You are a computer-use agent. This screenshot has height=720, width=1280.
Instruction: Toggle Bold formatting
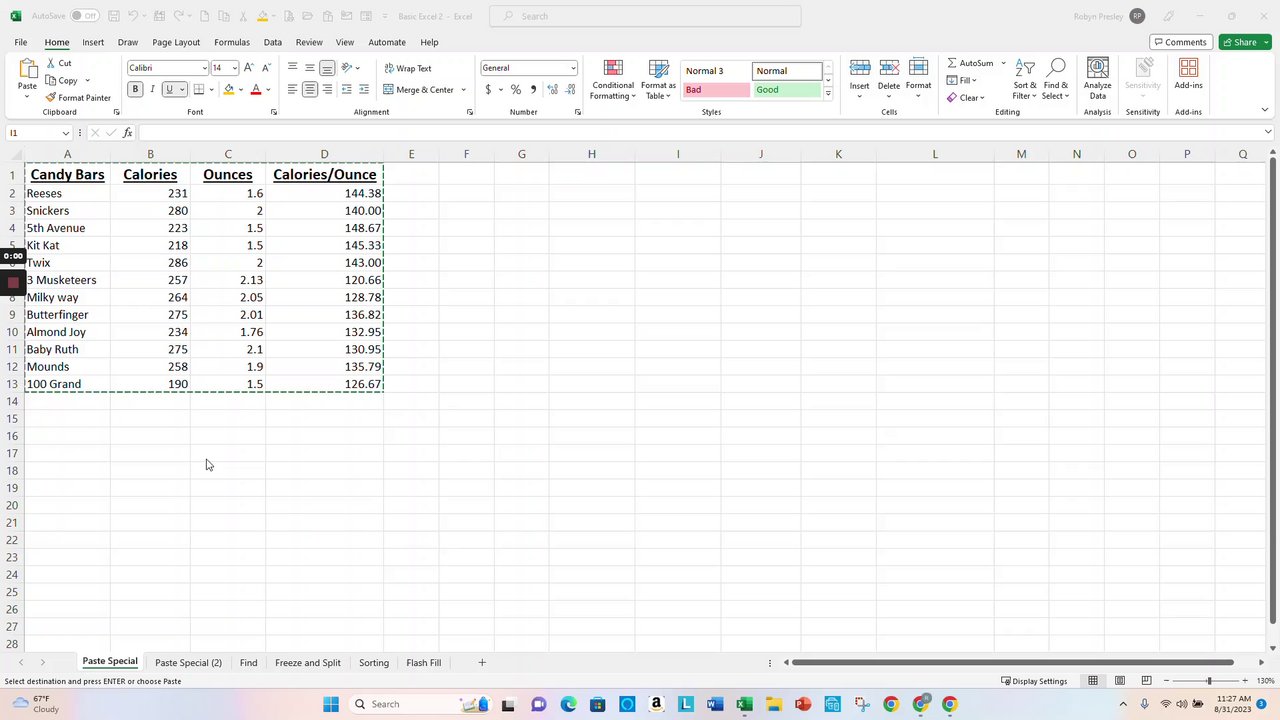pyautogui.click(x=135, y=89)
